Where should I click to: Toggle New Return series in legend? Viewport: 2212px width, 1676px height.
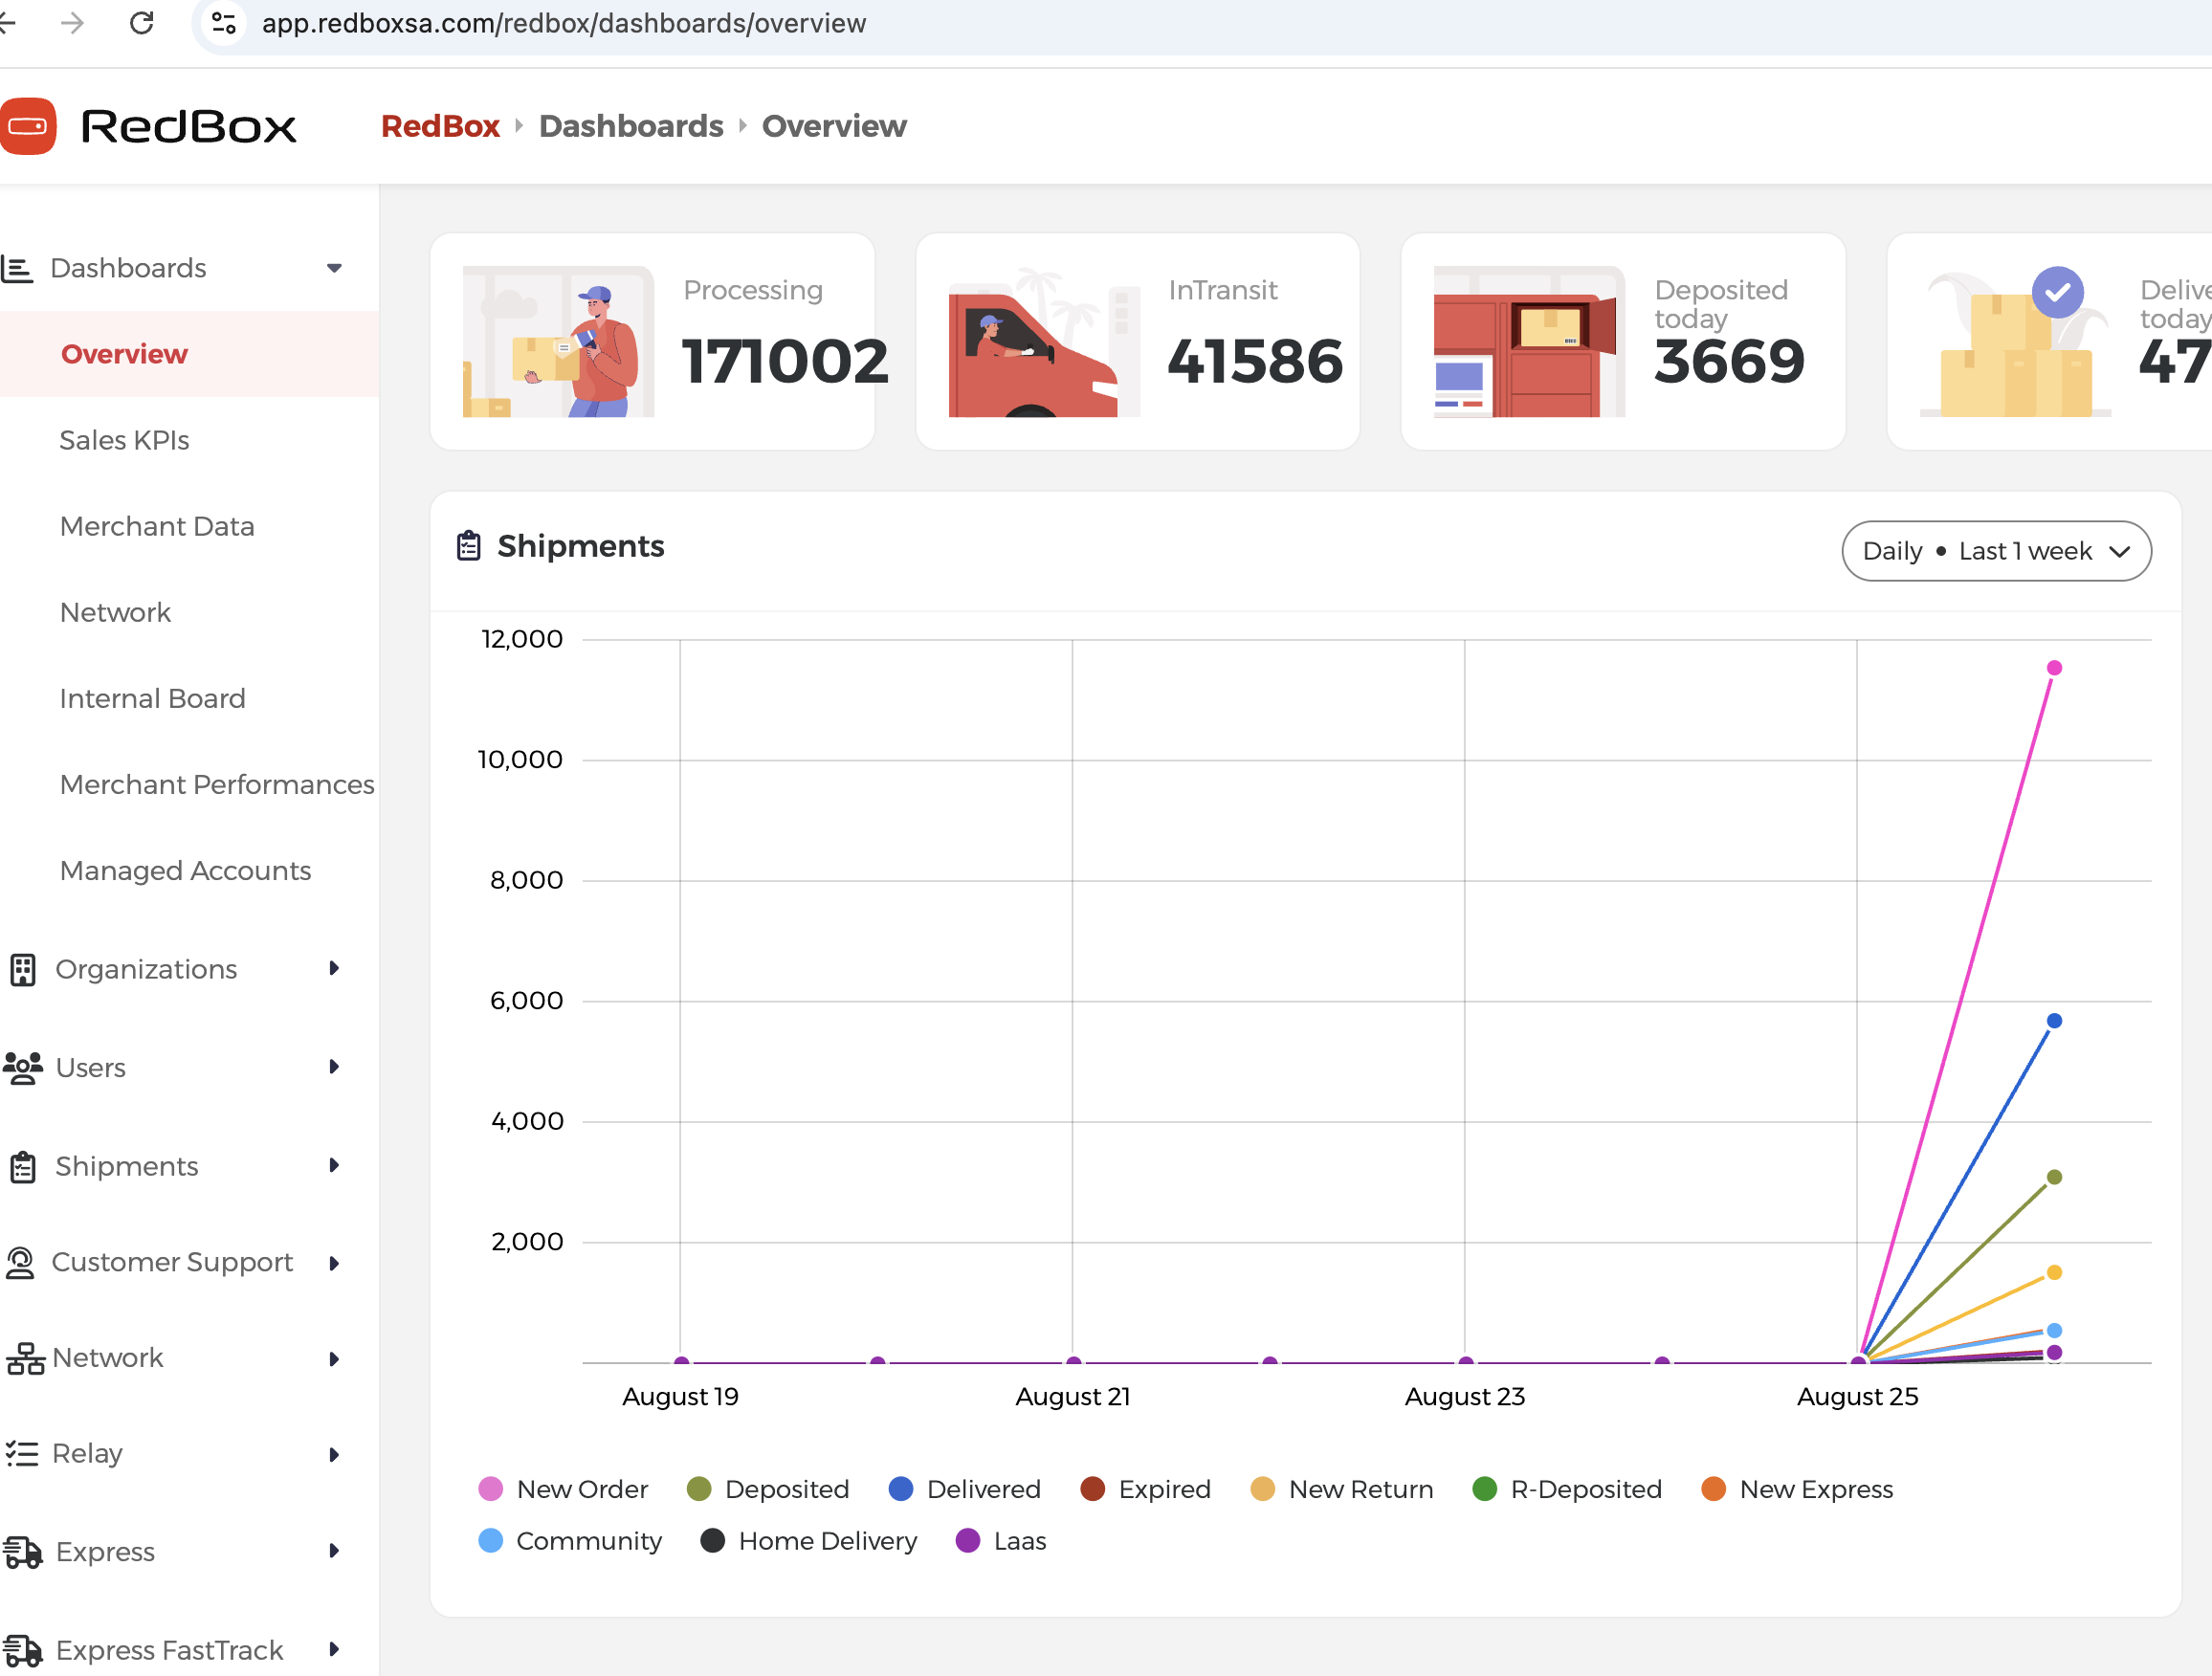click(1342, 1489)
